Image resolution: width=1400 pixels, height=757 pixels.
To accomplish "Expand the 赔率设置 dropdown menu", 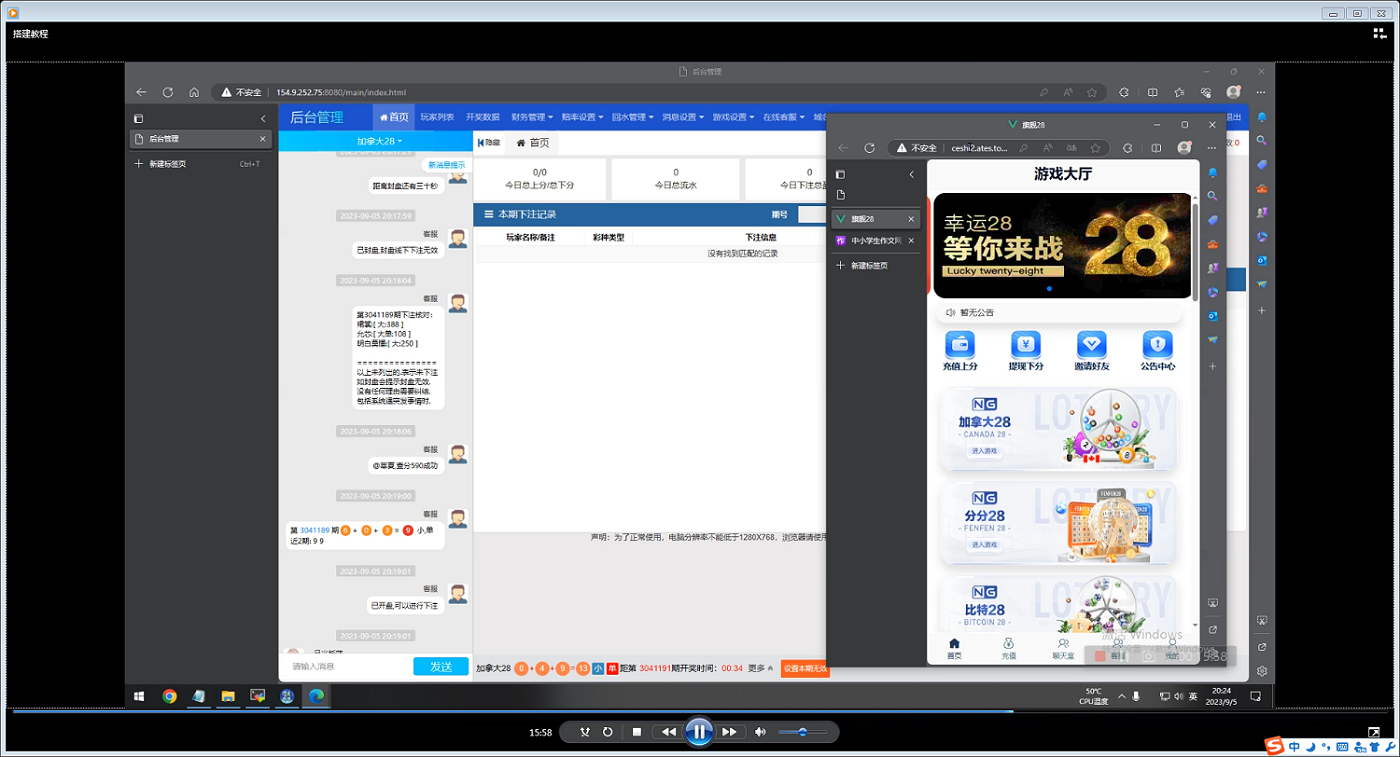I will click(x=581, y=117).
